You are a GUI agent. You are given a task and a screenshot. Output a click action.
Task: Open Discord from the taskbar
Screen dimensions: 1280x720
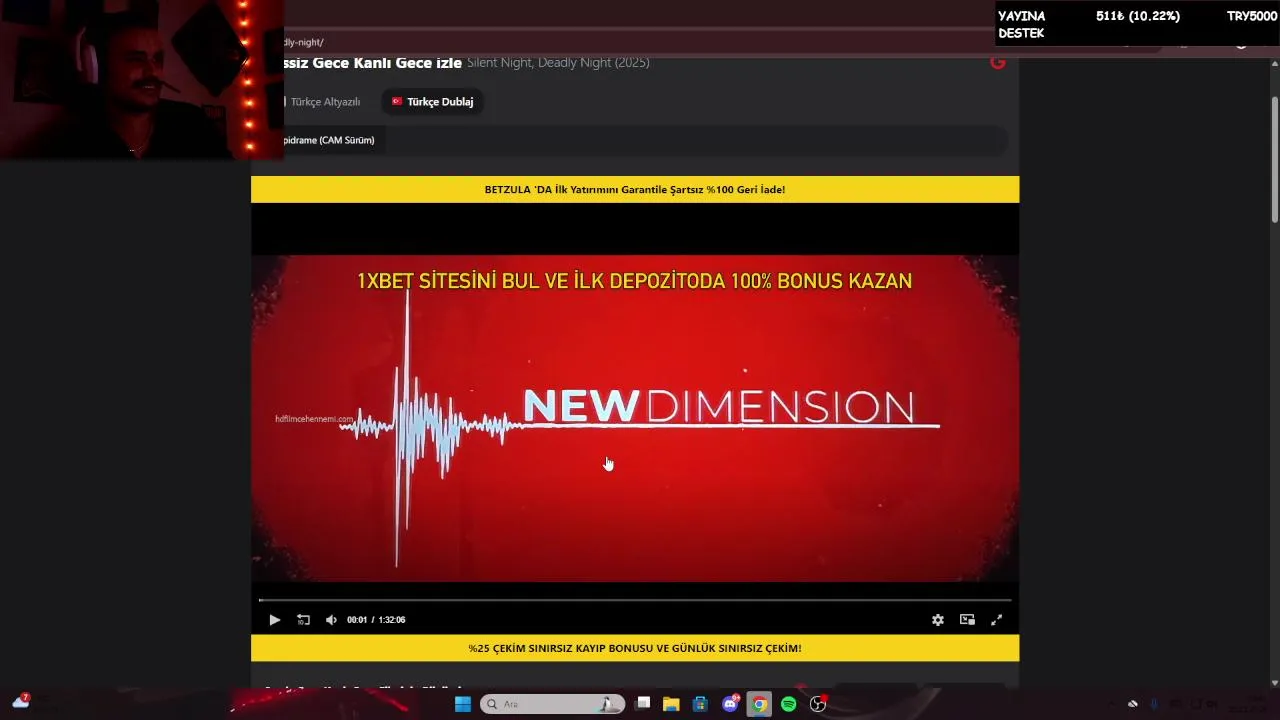click(730, 704)
